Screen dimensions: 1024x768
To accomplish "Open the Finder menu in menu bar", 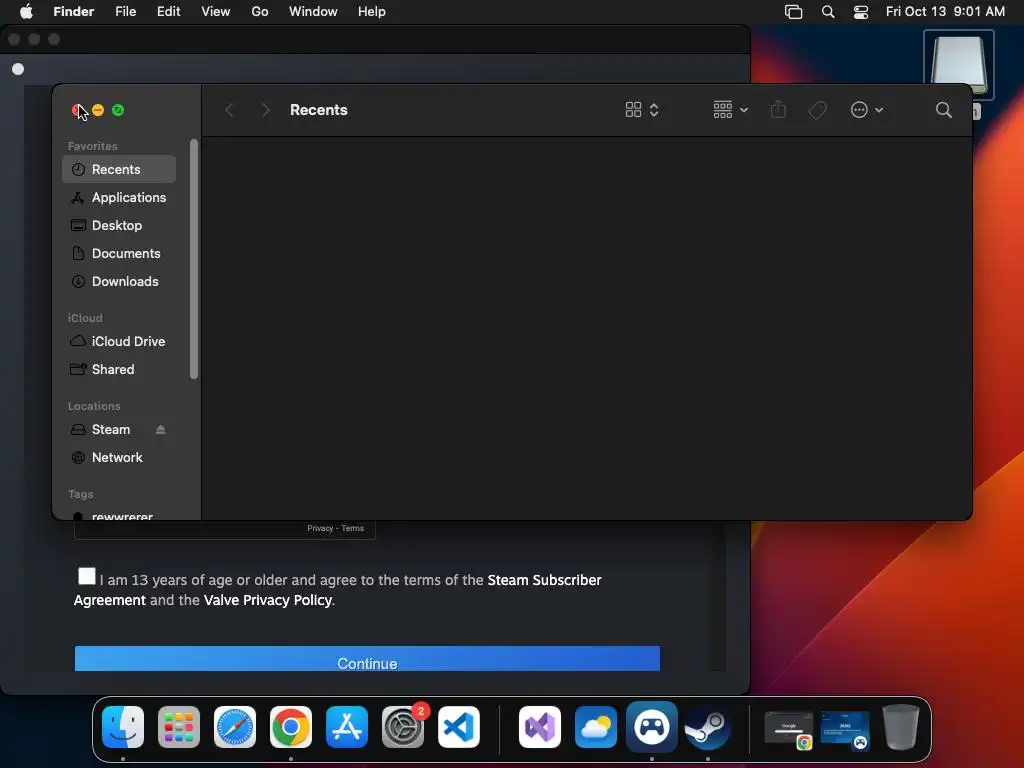I will [74, 12].
